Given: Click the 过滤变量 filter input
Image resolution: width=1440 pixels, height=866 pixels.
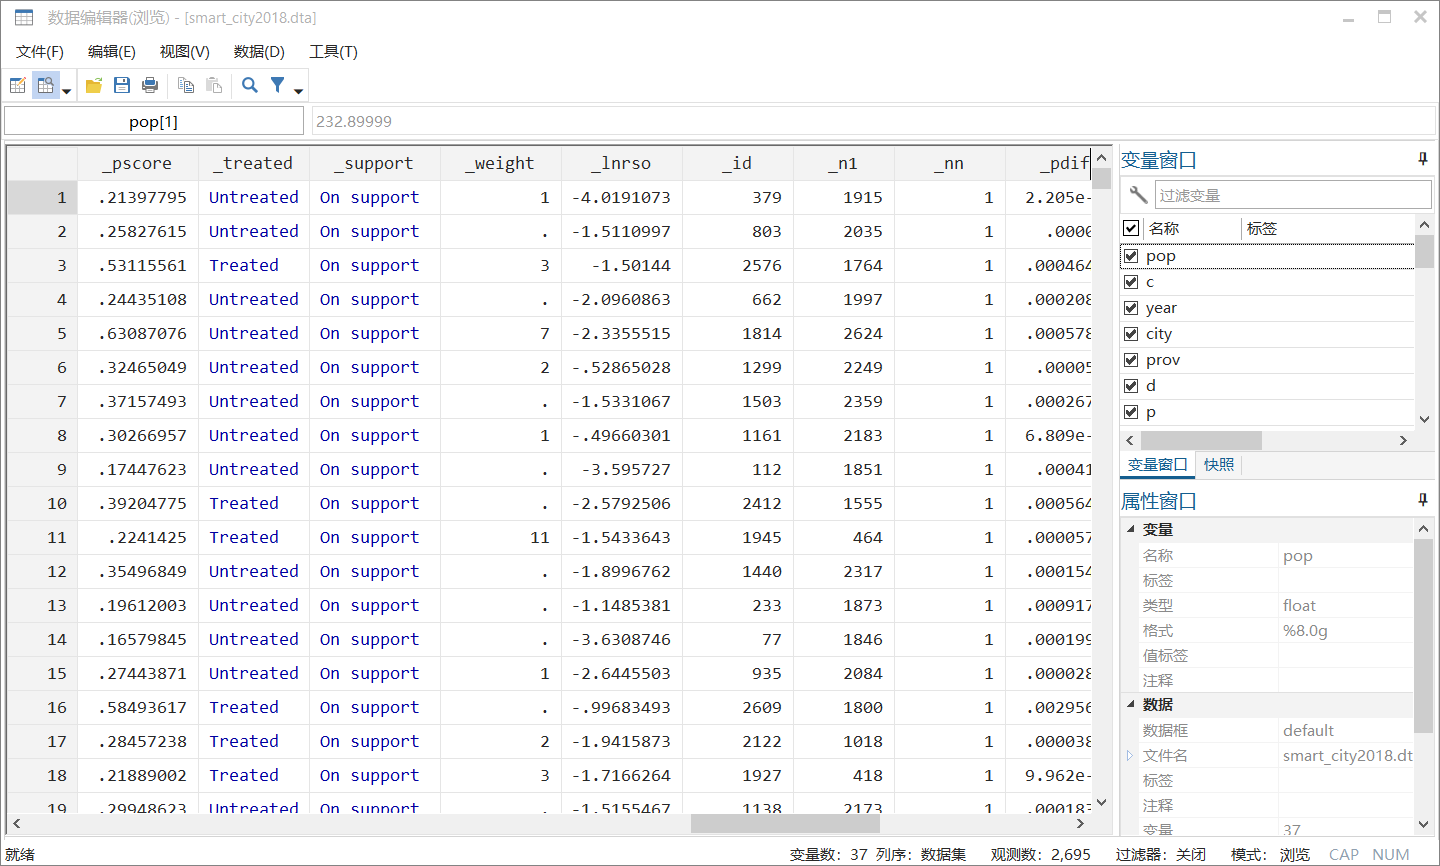Looking at the screenshot, I should [1294, 195].
